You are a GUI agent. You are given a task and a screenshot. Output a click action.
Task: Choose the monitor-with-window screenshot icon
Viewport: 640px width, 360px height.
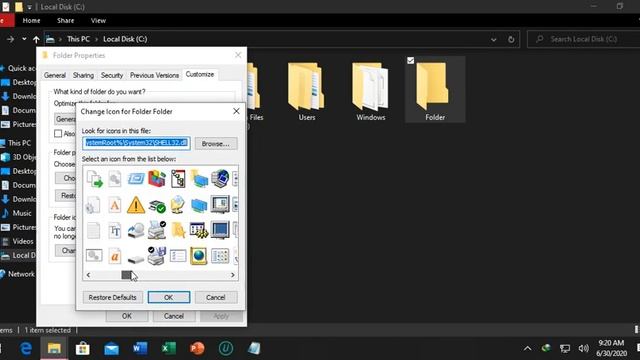pyautogui.click(x=220, y=204)
